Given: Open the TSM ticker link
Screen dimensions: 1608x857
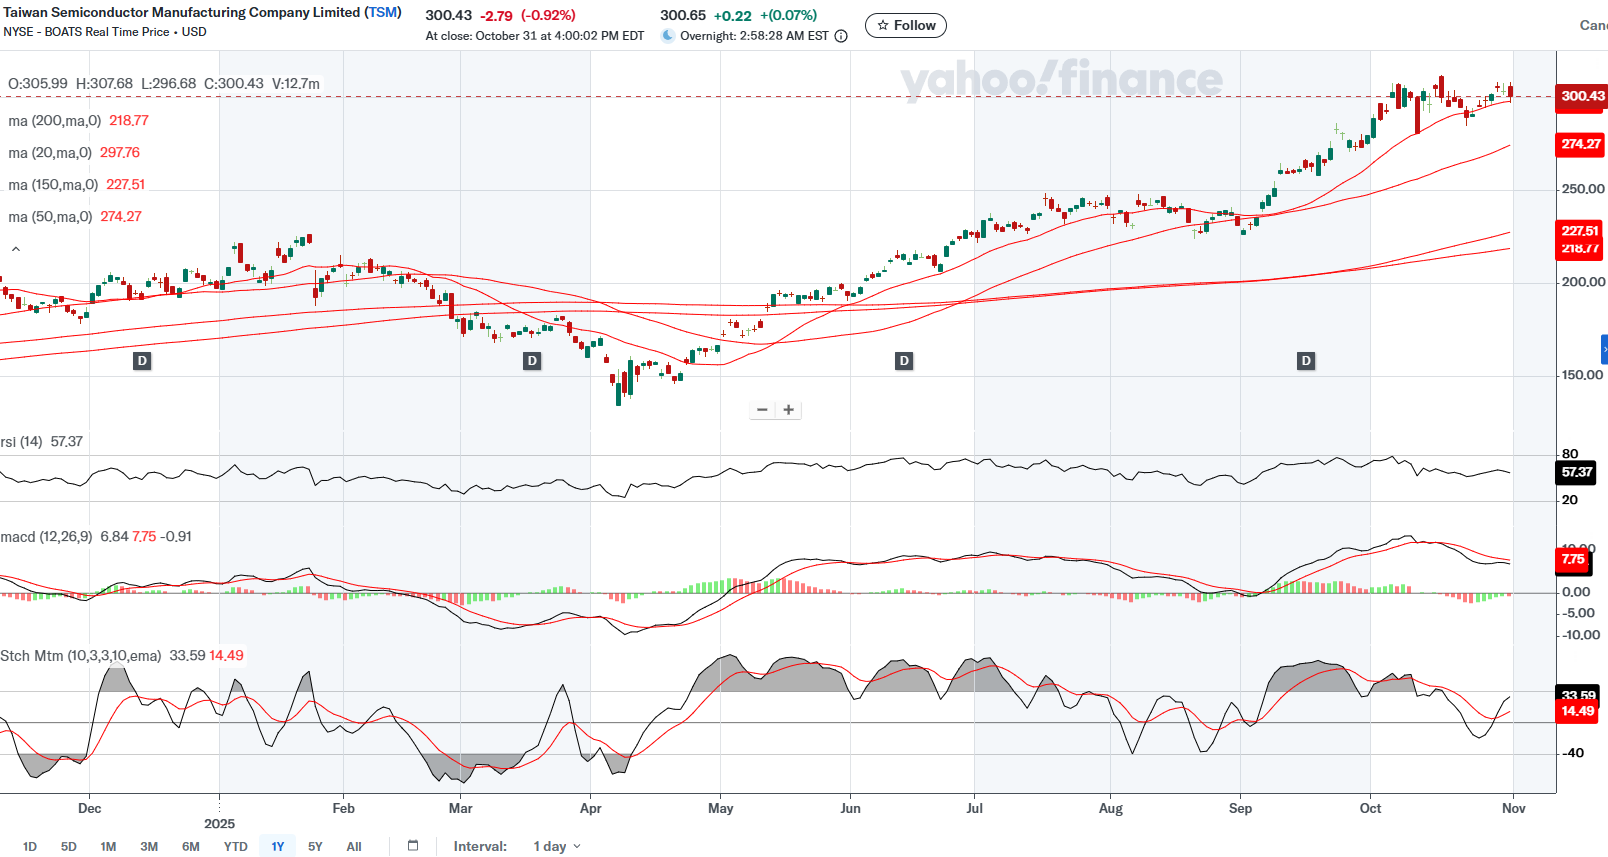Looking at the screenshot, I should [x=383, y=12].
